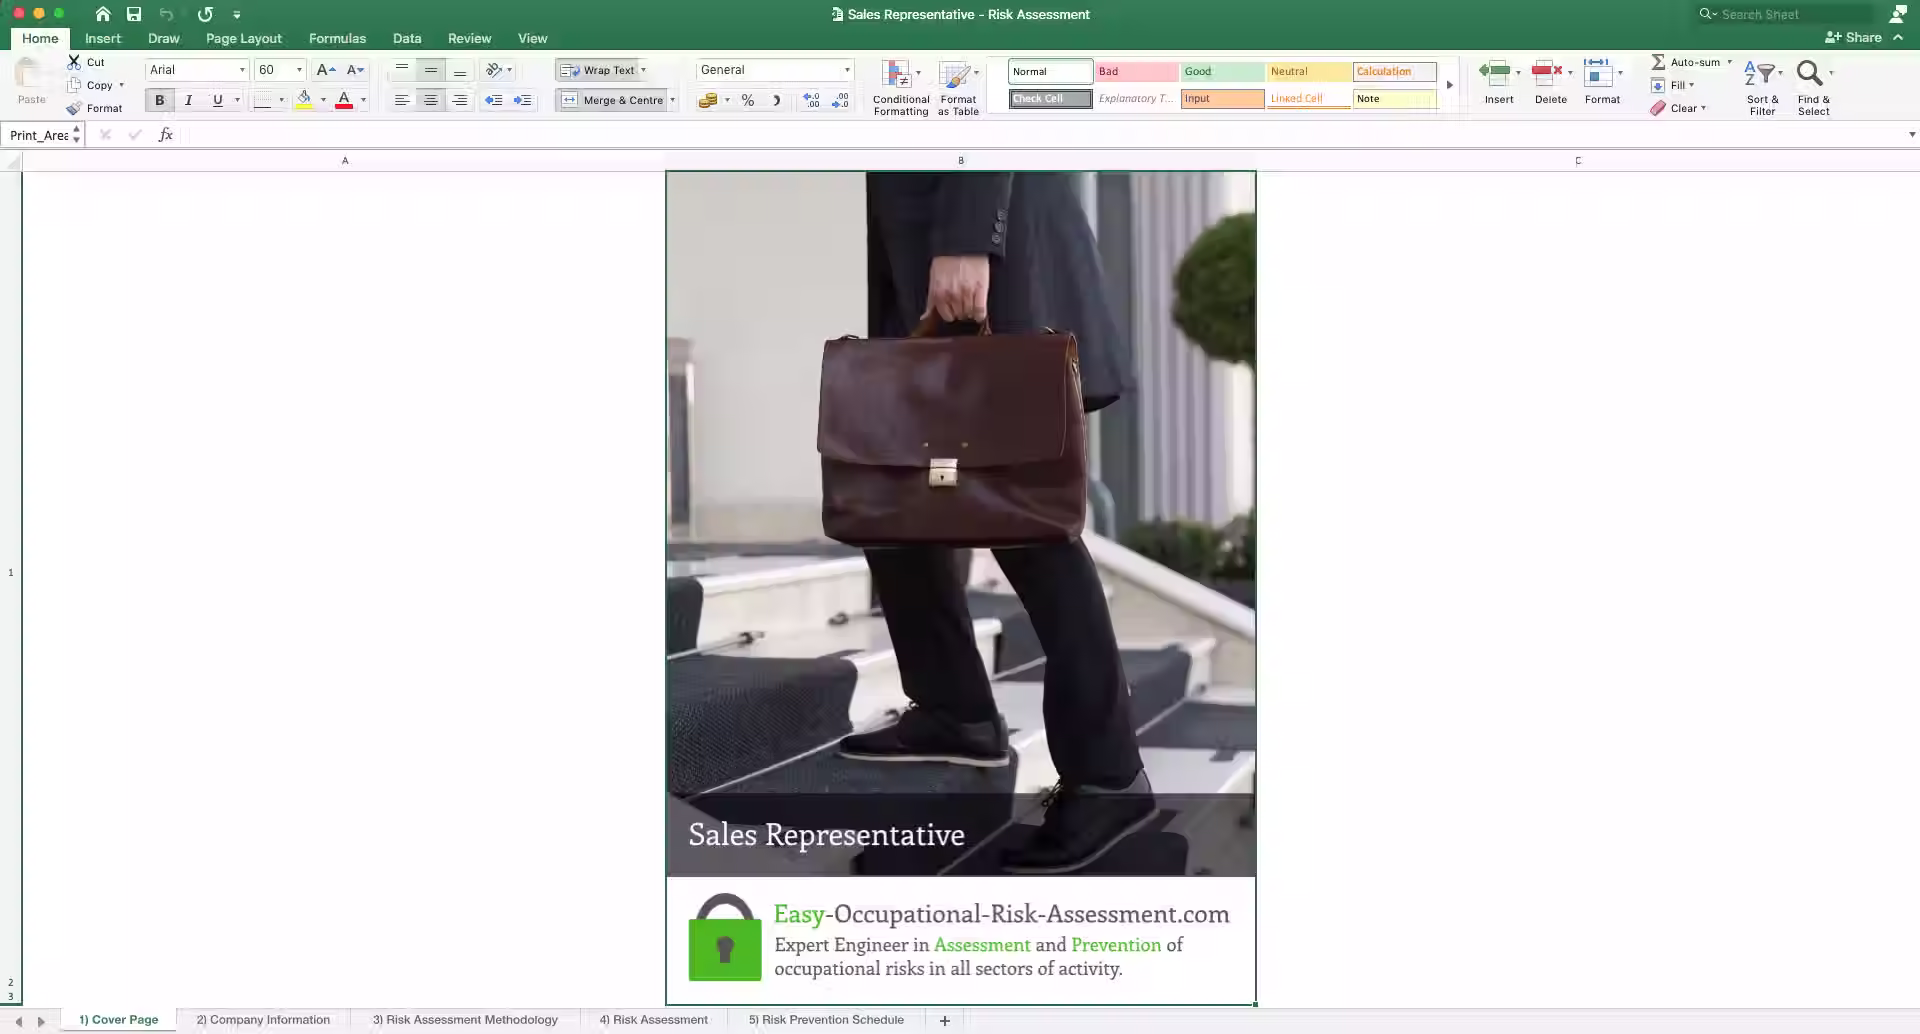Open the Sort & Filter tool

pyautogui.click(x=1761, y=85)
